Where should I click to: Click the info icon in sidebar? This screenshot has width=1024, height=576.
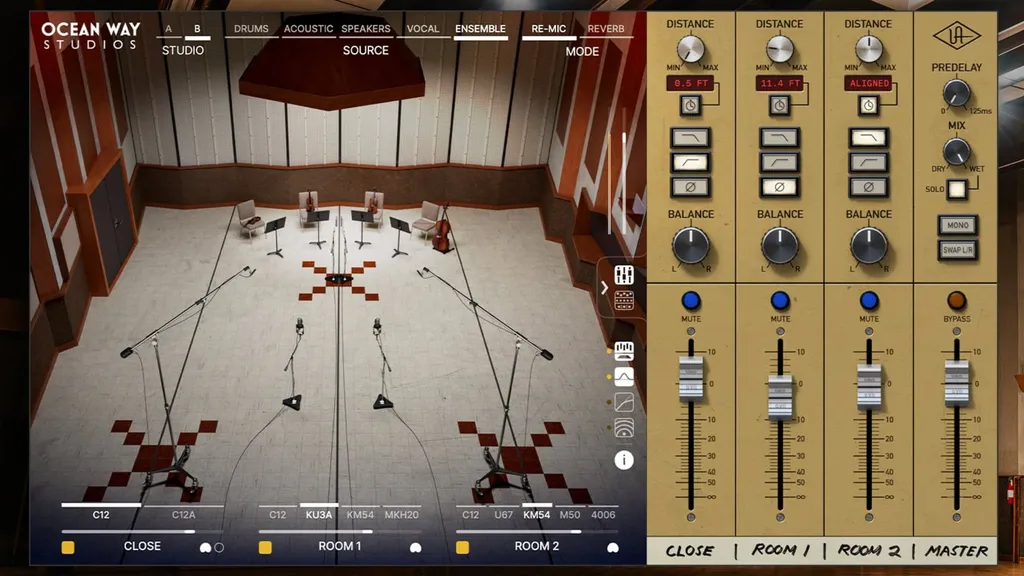click(624, 460)
